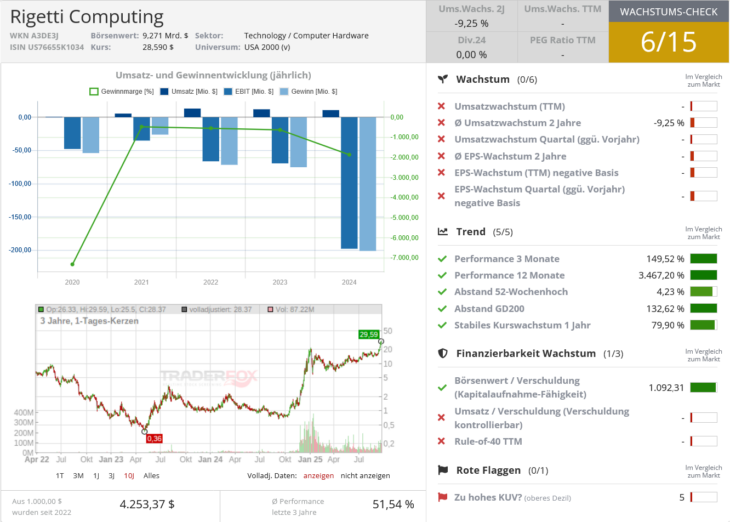730x522 pixels.
Task: Click the PEG Ratio TTM cell
Action: pos(562,47)
